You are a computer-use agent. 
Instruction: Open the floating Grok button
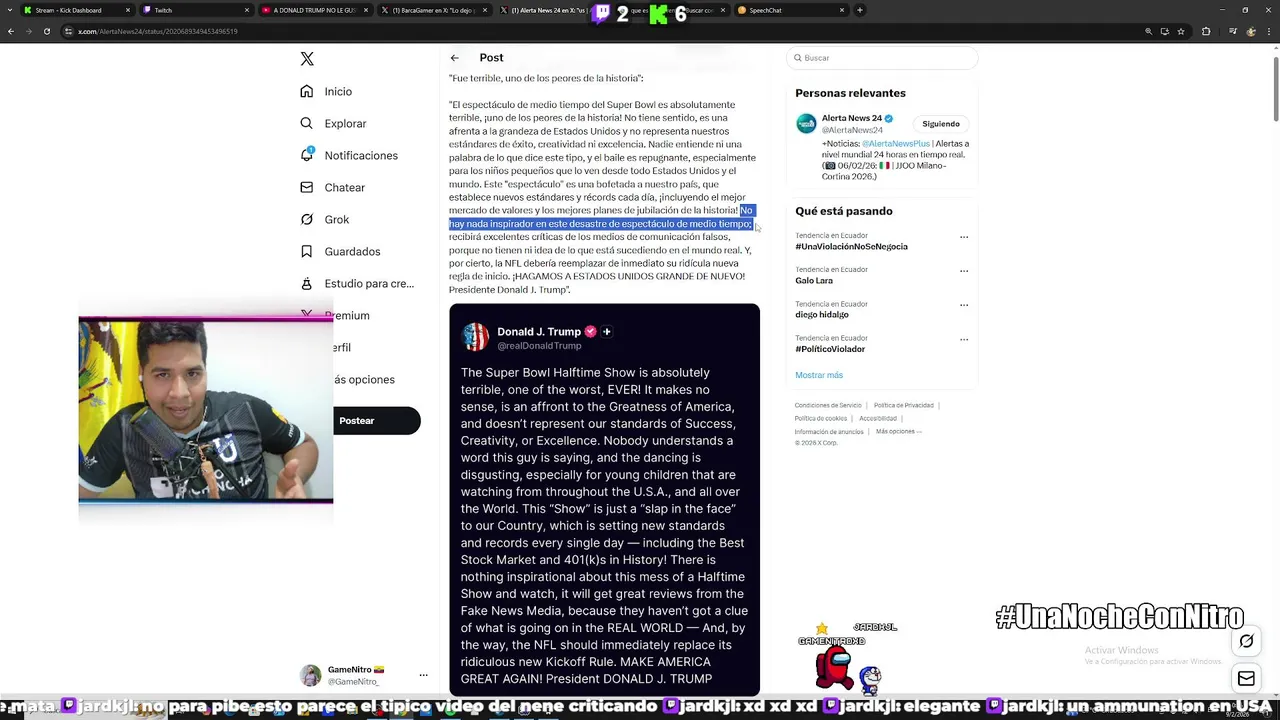pos(1246,641)
